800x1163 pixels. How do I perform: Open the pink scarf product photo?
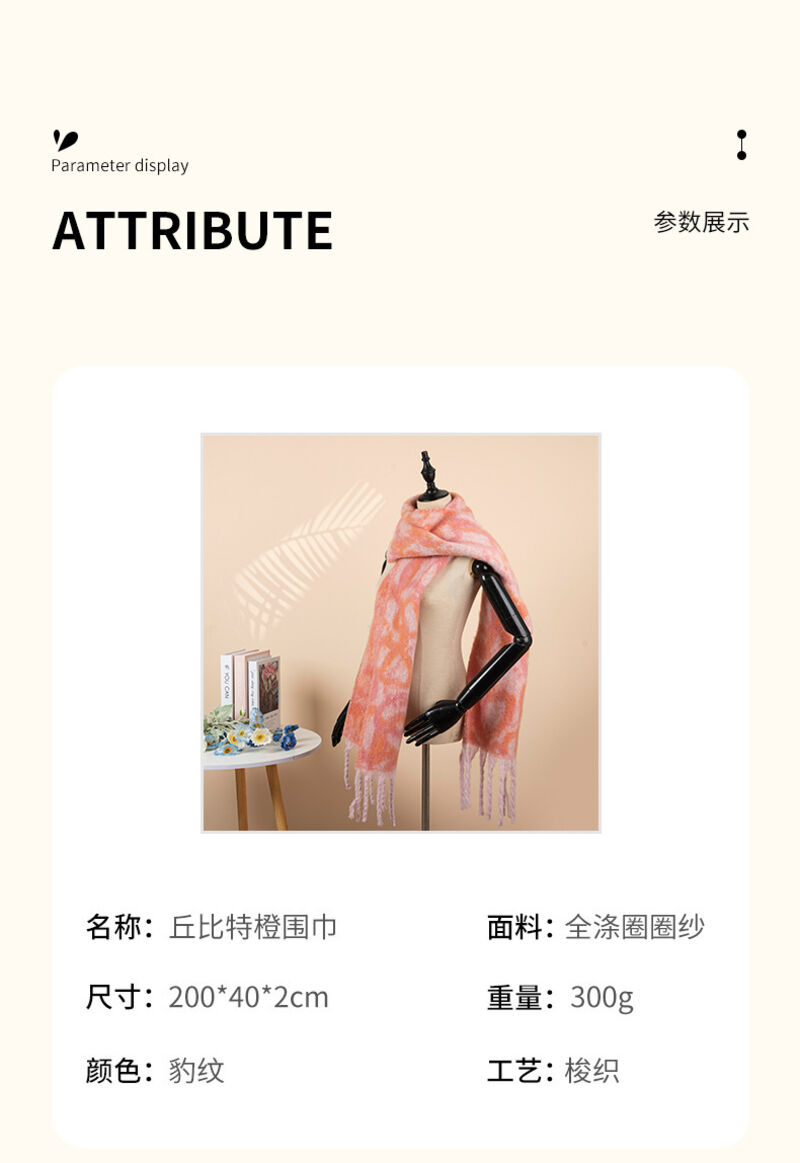(400, 633)
